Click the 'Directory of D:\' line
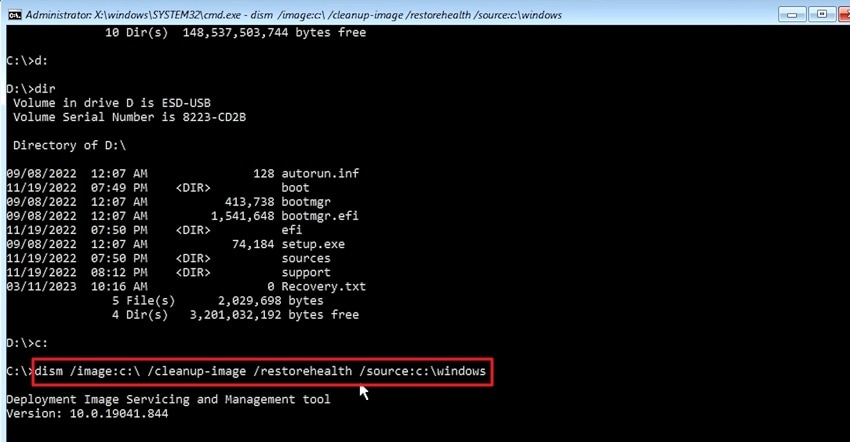 69,145
